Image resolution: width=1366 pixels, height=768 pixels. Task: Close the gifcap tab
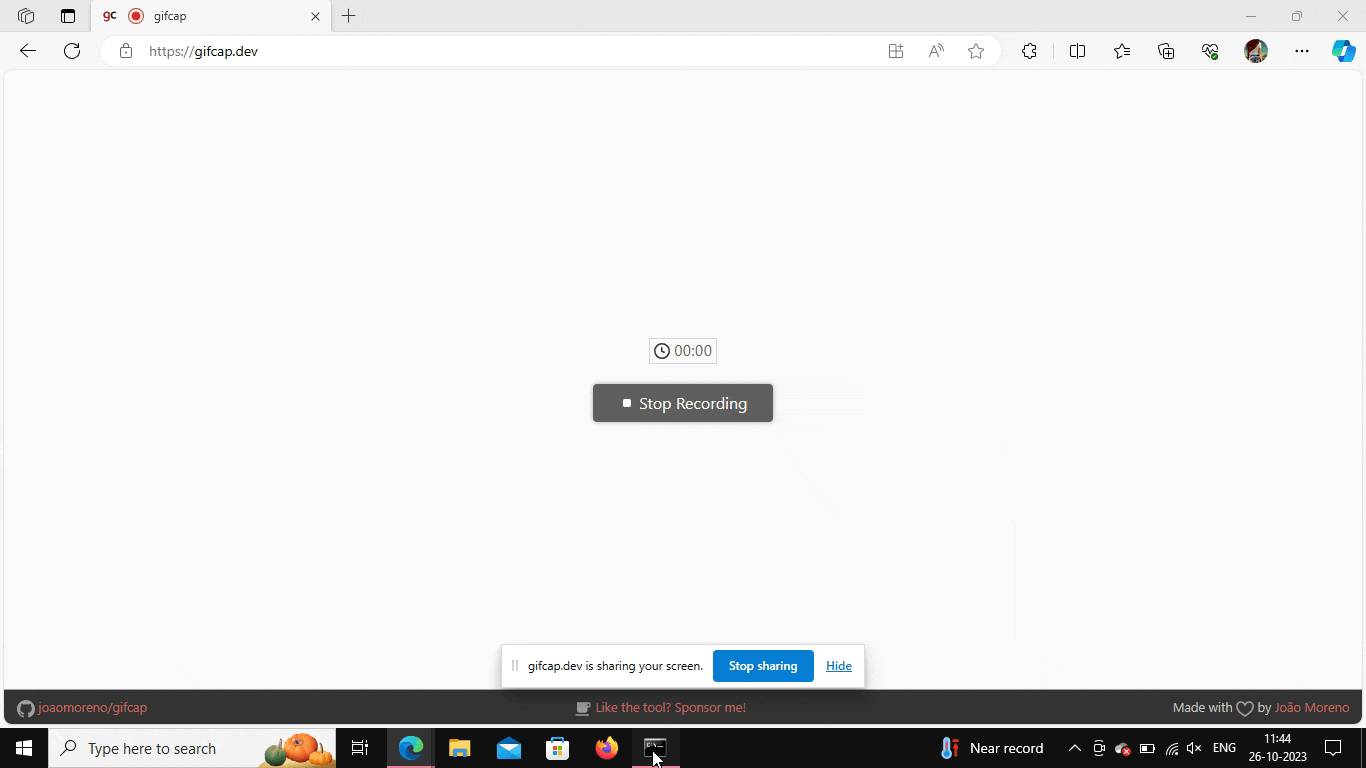coord(316,16)
